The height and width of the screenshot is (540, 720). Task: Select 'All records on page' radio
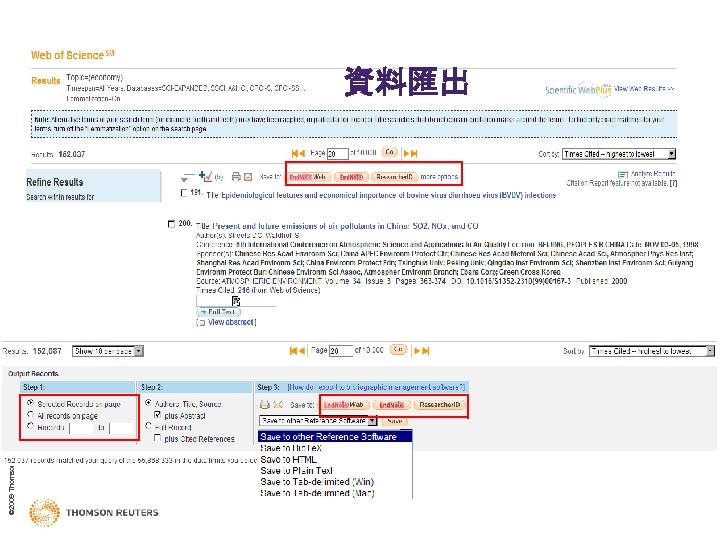click(x=30, y=415)
